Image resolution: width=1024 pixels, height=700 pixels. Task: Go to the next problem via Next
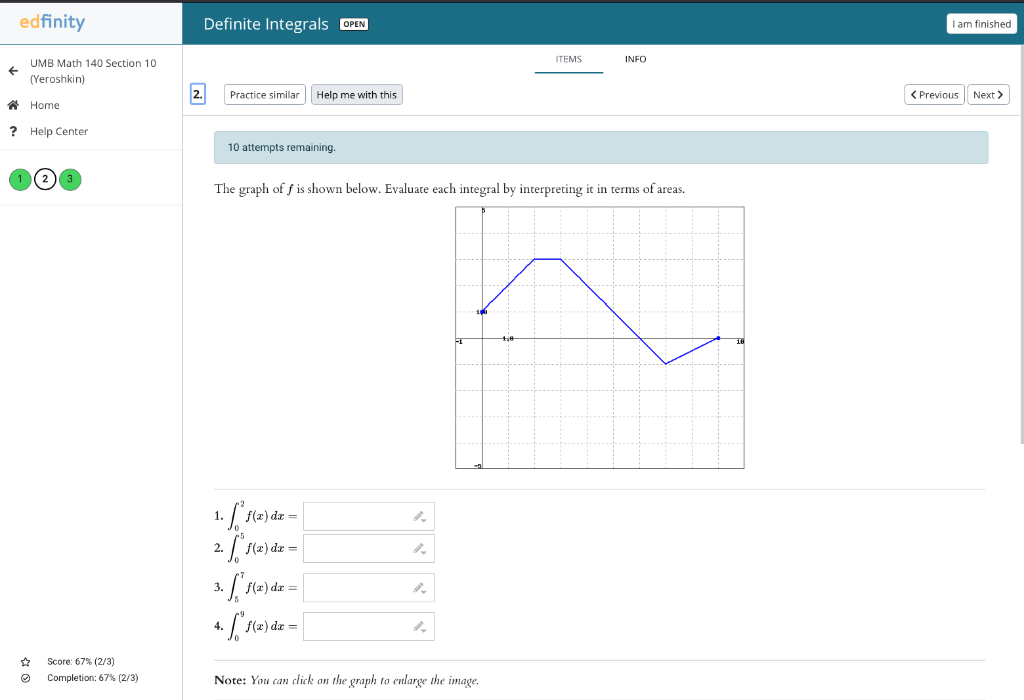[988, 94]
